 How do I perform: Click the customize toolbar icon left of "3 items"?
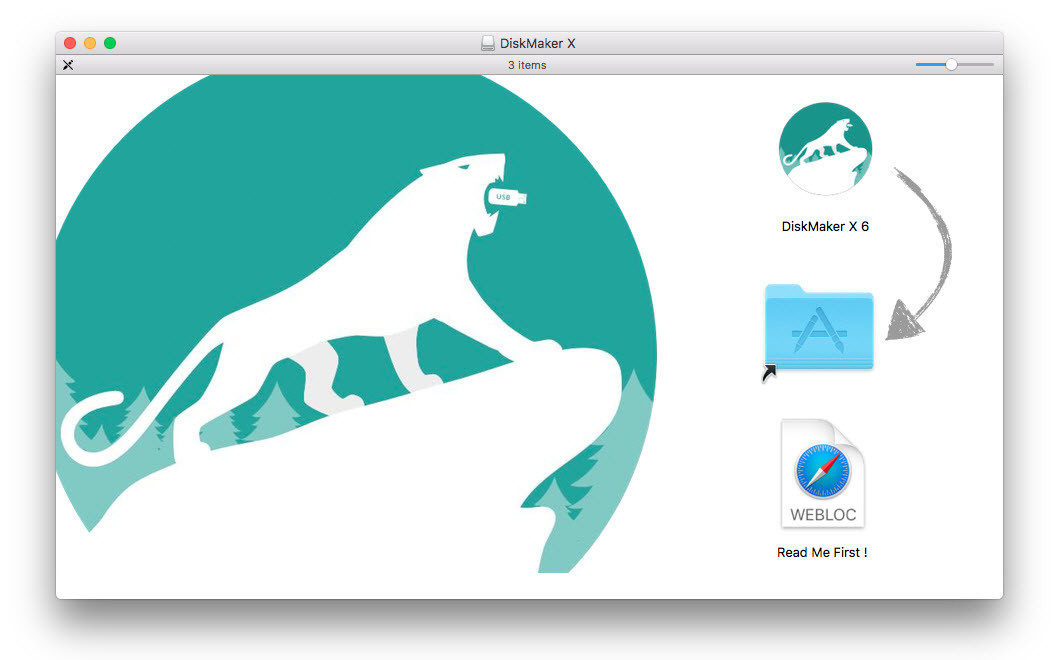point(68,65)
